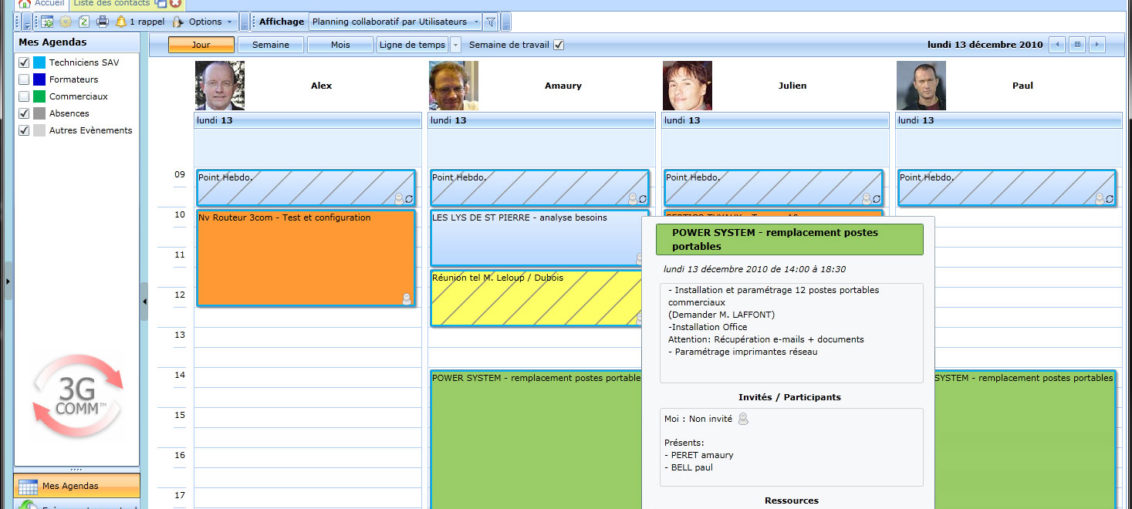The width and height of the screenshot is (1132, 509).
Task: Open Nv Routeur 3com - Test et configuration event
Action: (306, 258)
